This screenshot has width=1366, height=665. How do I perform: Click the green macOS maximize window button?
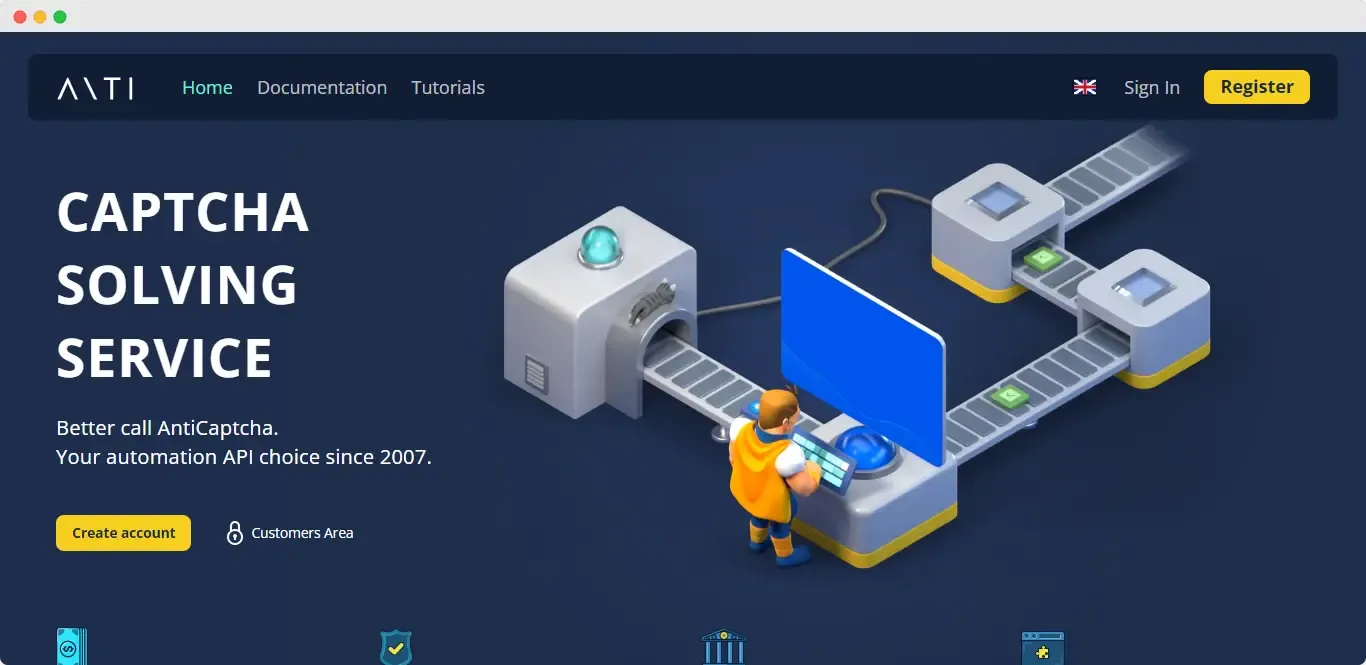[60, 17]
